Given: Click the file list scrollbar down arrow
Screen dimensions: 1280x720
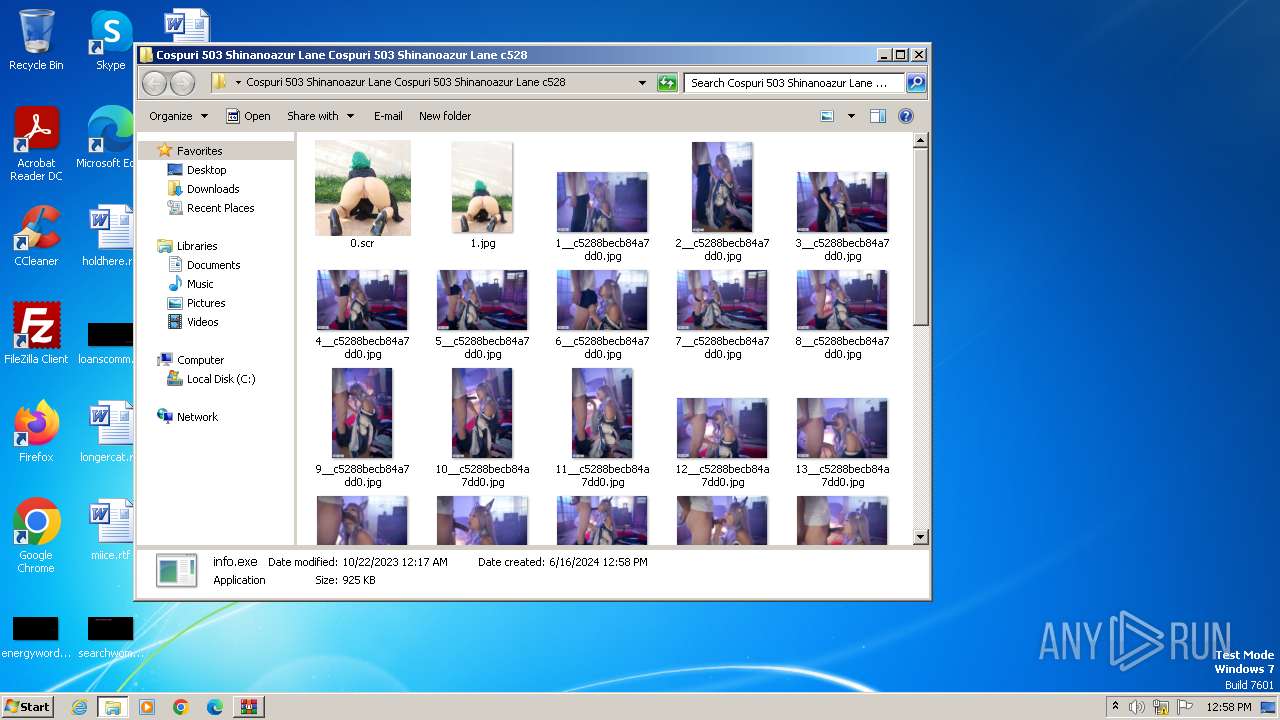Looking at the screenshot, I should (921, 537).
